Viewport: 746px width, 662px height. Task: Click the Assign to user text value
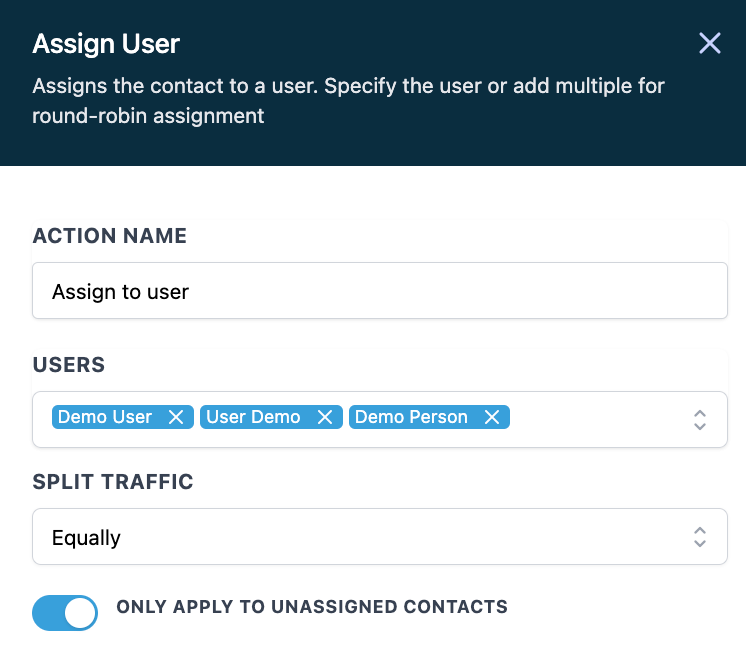point(121,292)
